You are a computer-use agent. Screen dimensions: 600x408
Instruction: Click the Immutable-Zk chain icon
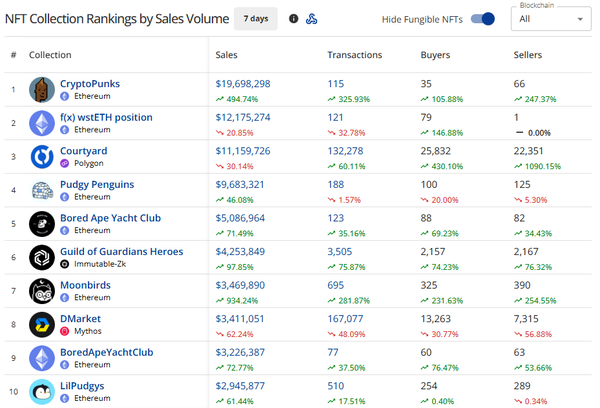(x=65, y=264)
